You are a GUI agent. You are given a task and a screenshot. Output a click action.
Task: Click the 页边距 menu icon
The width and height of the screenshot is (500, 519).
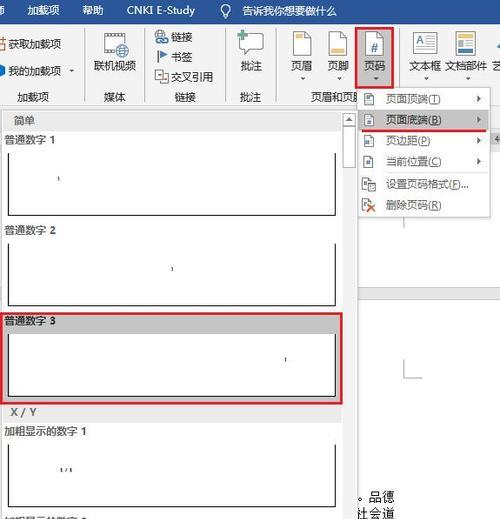pos(369,141)
